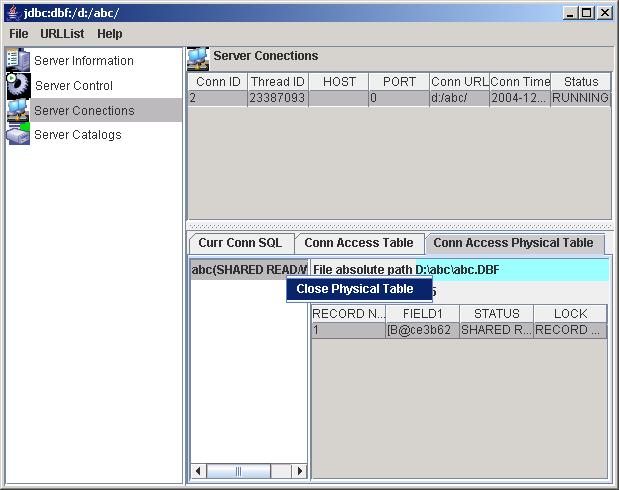Click the Status column header

pos(580,82)
